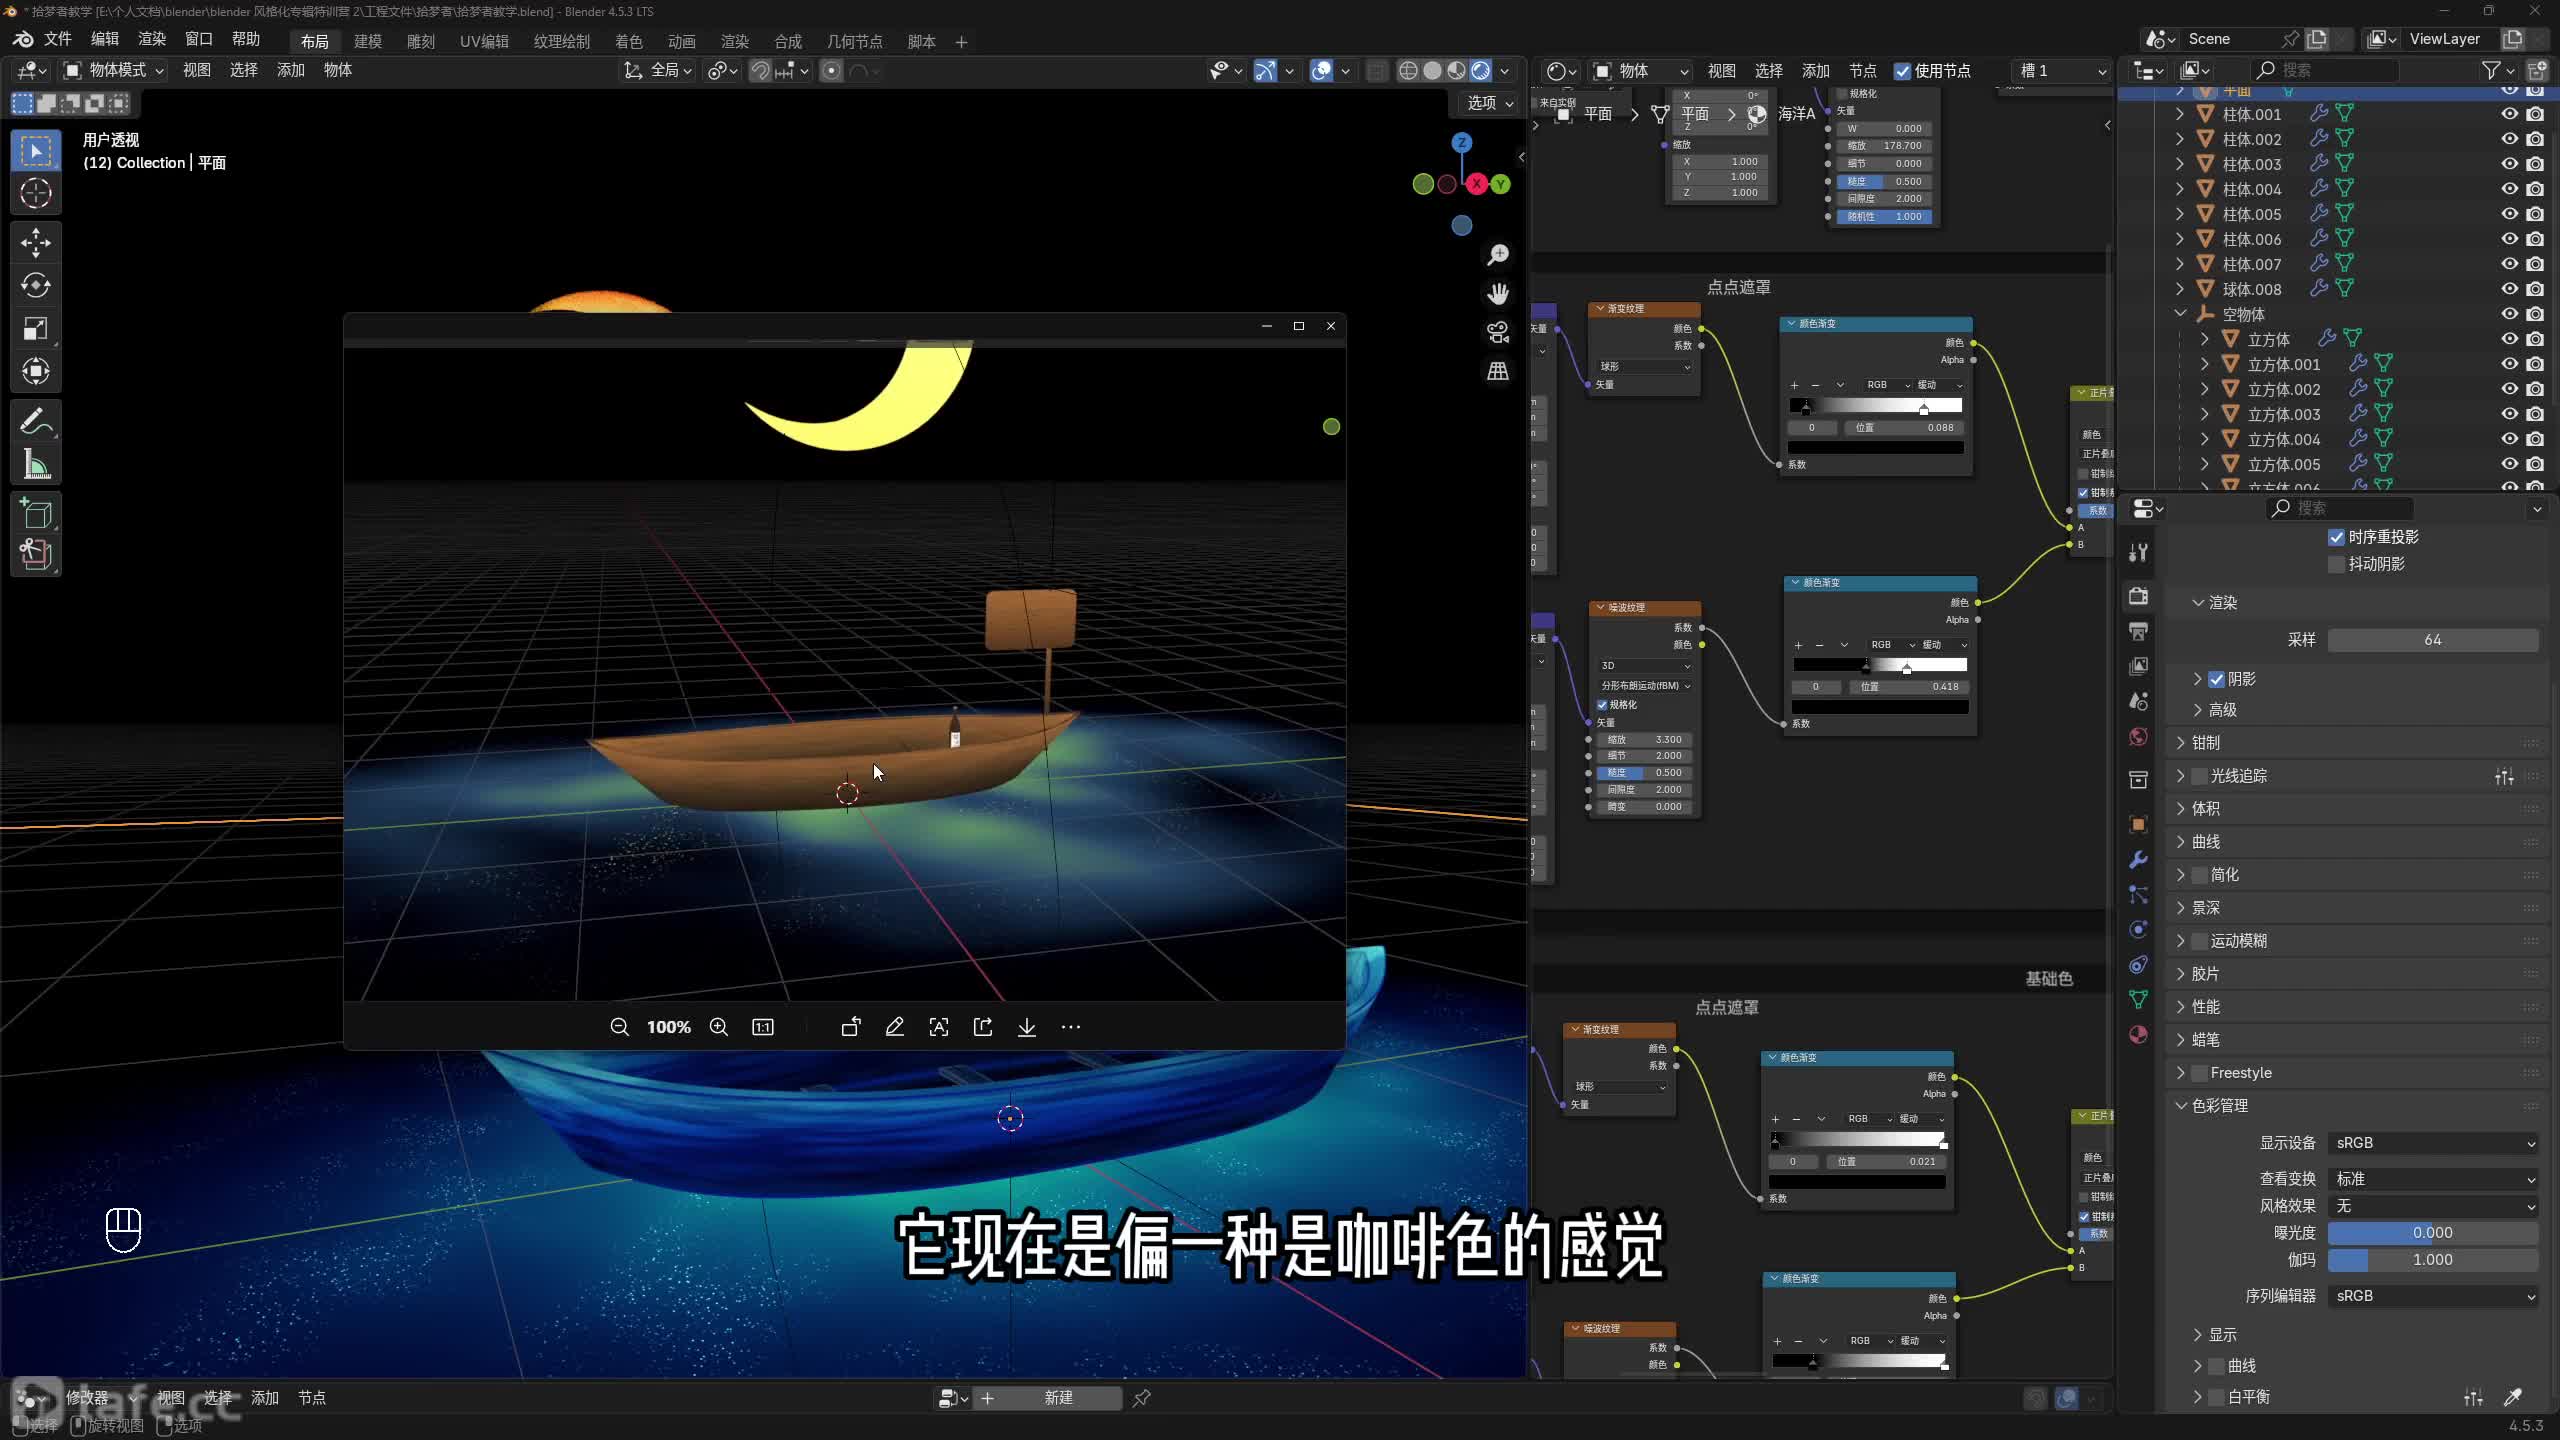Toggle the 时序重投影 checkbox
Image resolution: width=2560 pixels, height=1440 pixels.
coord(2336,538)
